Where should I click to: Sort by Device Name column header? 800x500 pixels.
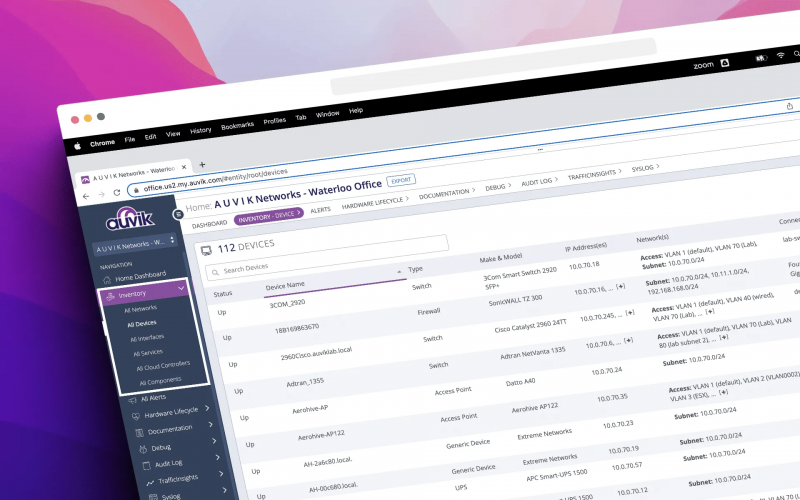tap(285, 285)
